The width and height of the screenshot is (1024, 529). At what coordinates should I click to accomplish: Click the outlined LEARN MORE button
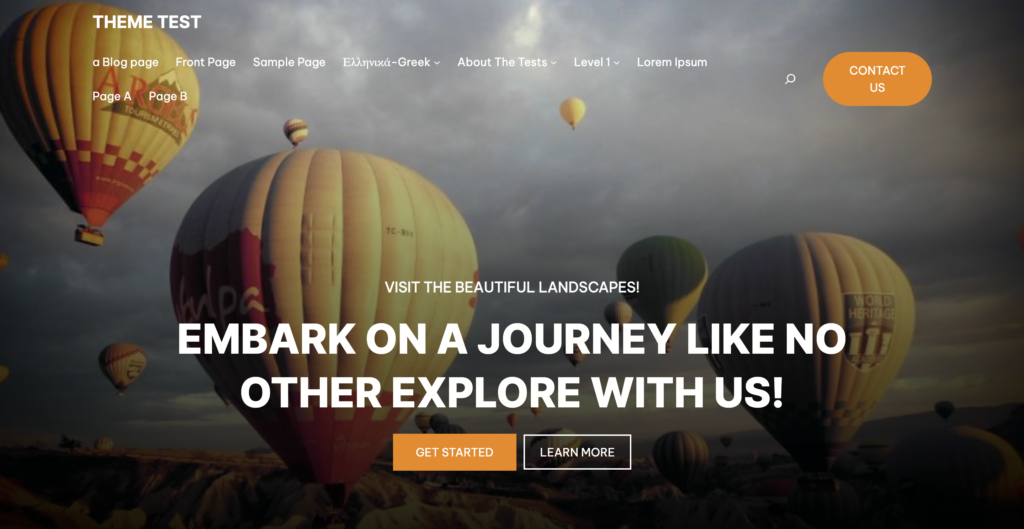point(577,452)
